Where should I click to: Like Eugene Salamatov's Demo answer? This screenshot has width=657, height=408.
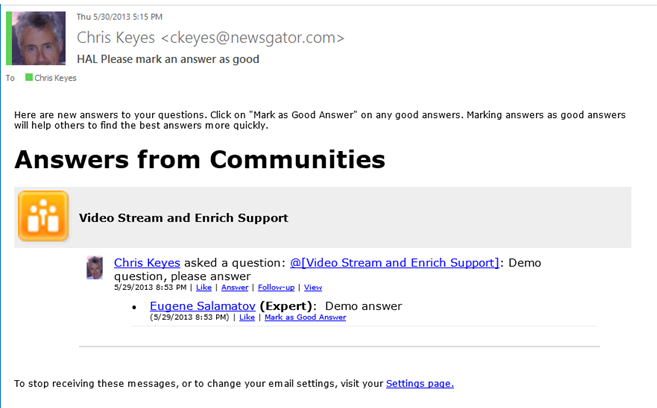pos(247,317)
